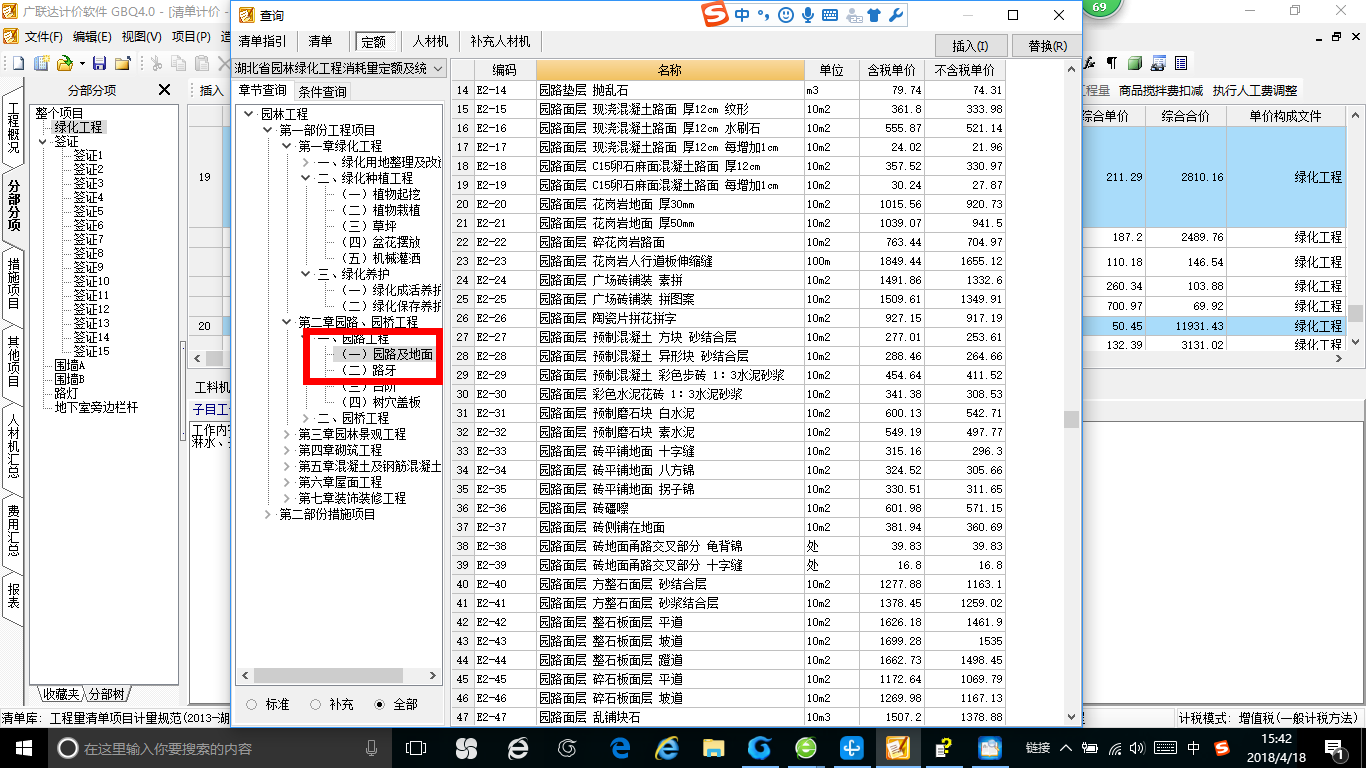This screenshot has height=768, width=1366.
Task: Switch to the 补充人材机 tab
Action: 500,42
